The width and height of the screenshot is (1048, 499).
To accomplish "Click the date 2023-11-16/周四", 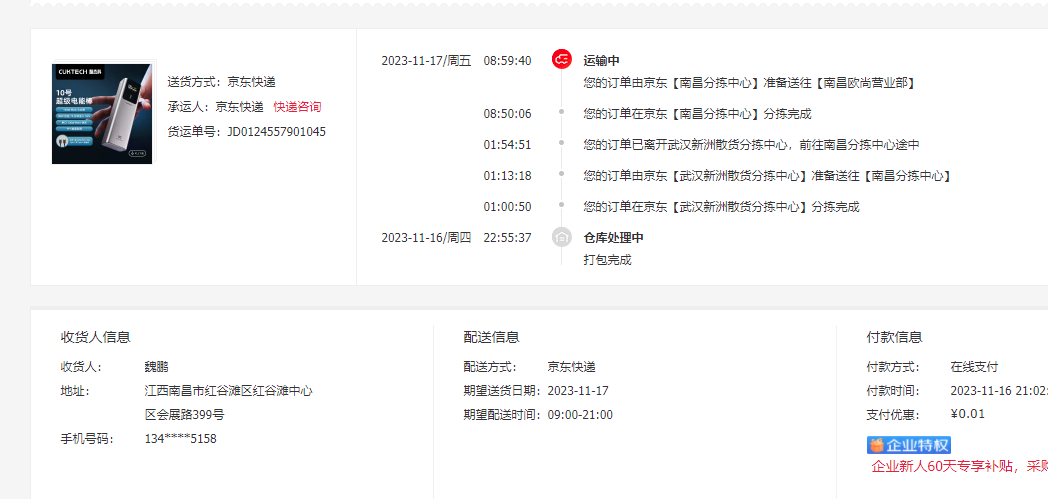I will tap(426, 238).
